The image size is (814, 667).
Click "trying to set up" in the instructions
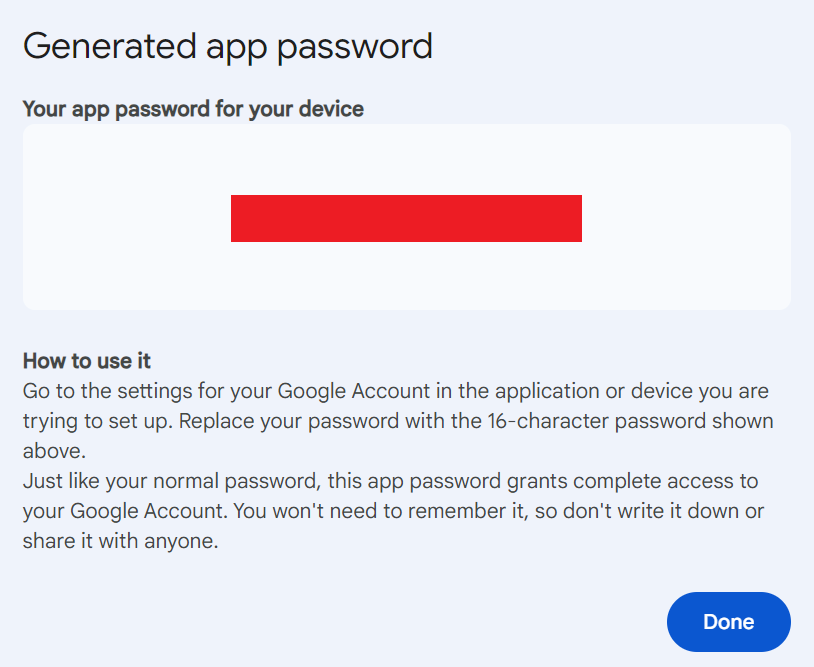pyautogui.click(x=88, y=420)
